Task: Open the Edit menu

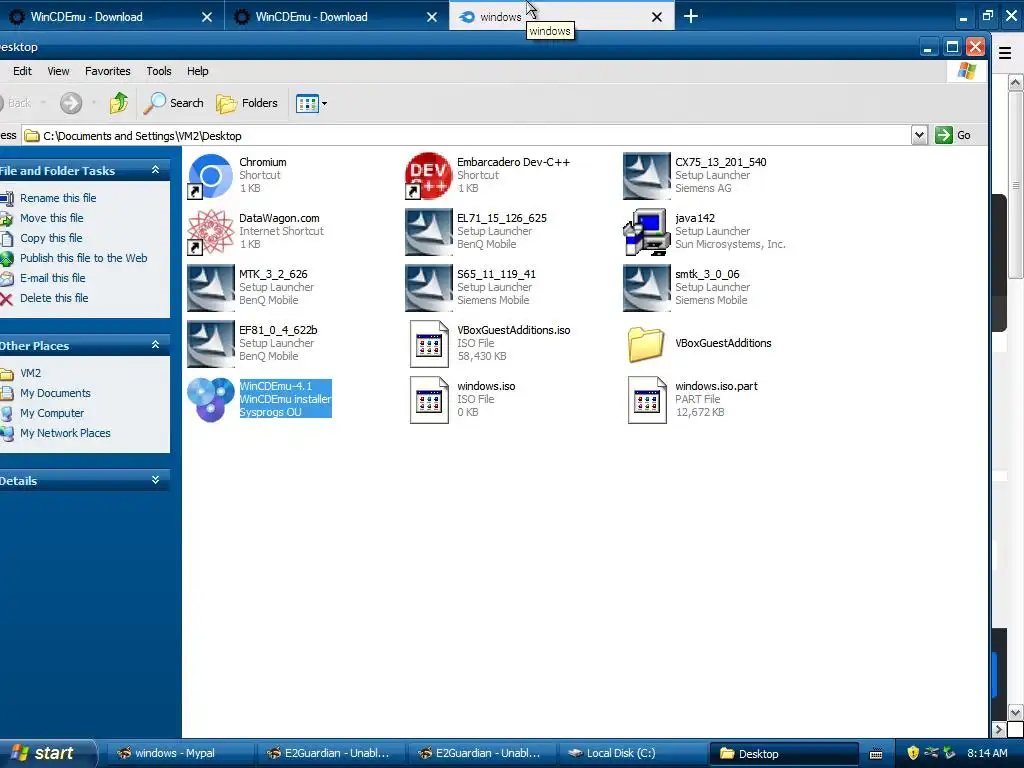Action: pyautogui.click(x=22, y=71)
